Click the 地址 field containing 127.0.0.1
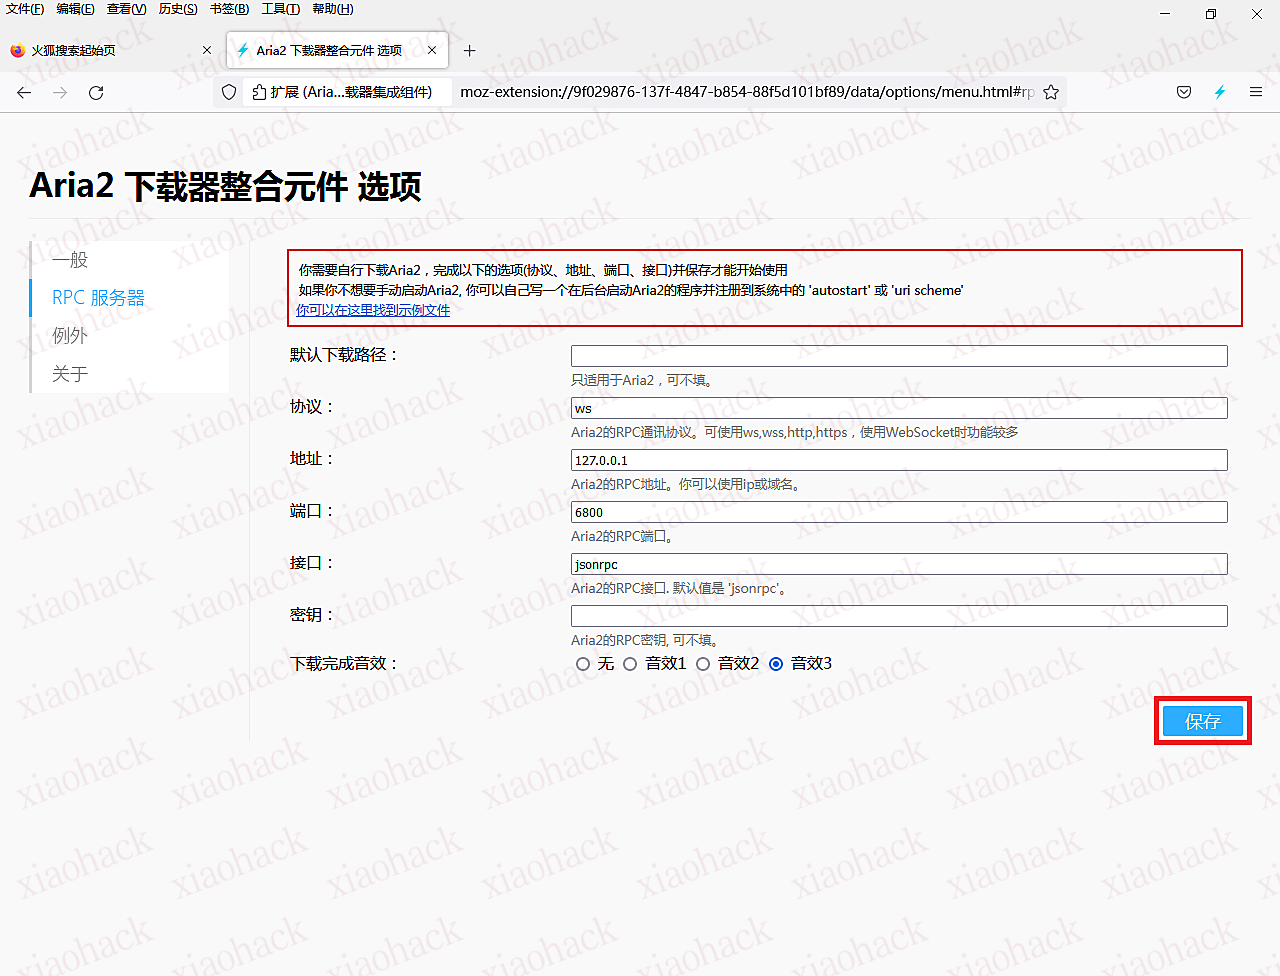Viewport: 1280px width, 976px height. pyautogui.click(x=899, y=460)
